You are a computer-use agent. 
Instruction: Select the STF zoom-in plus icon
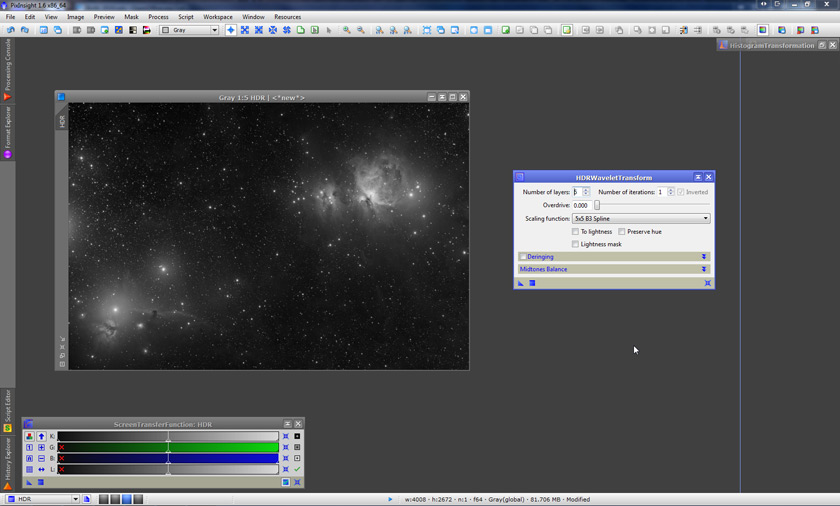[41, 447]
